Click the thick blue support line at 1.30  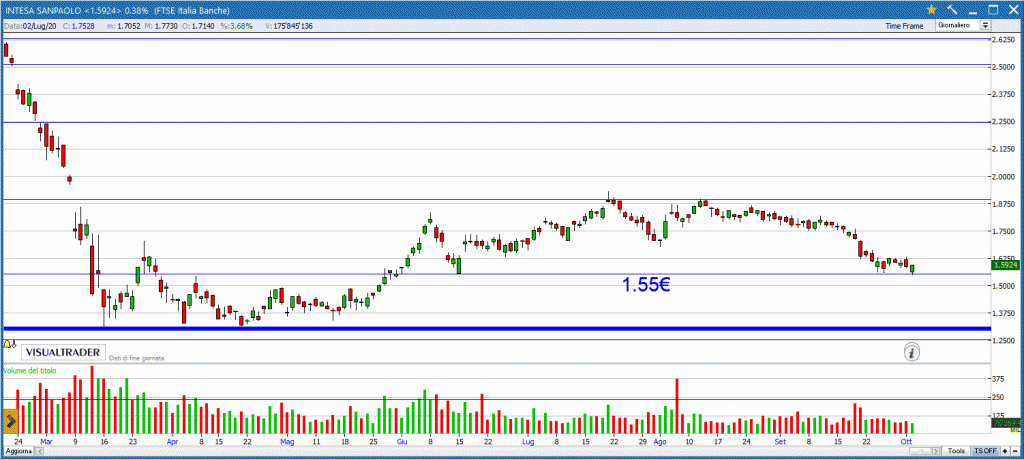coord(496,328)
